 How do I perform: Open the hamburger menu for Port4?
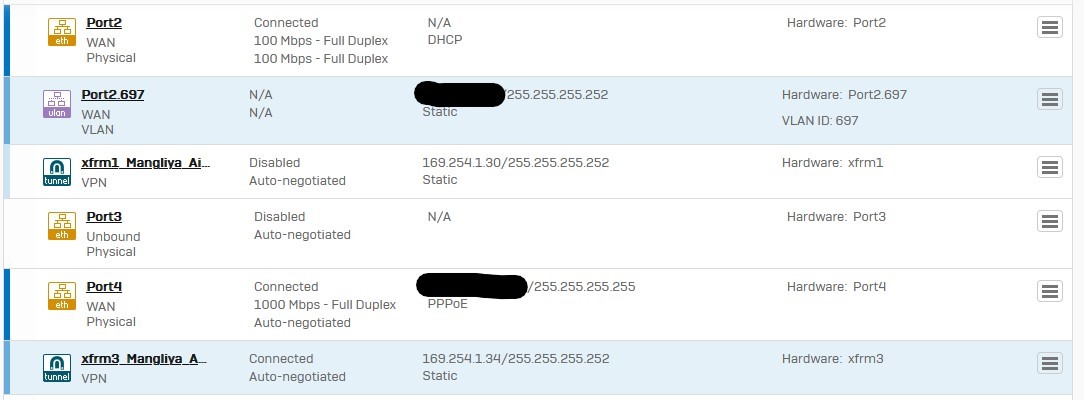pos(1049,292)
